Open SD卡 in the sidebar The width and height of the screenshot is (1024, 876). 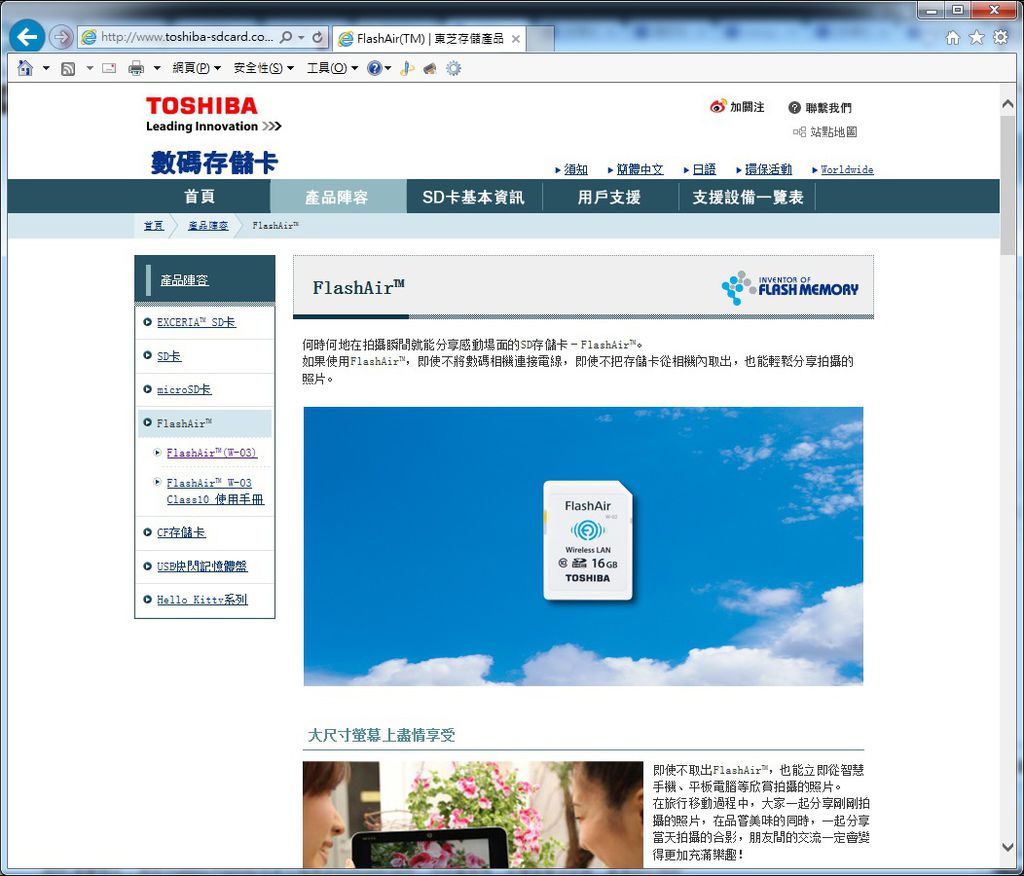(x=168, y=356)
